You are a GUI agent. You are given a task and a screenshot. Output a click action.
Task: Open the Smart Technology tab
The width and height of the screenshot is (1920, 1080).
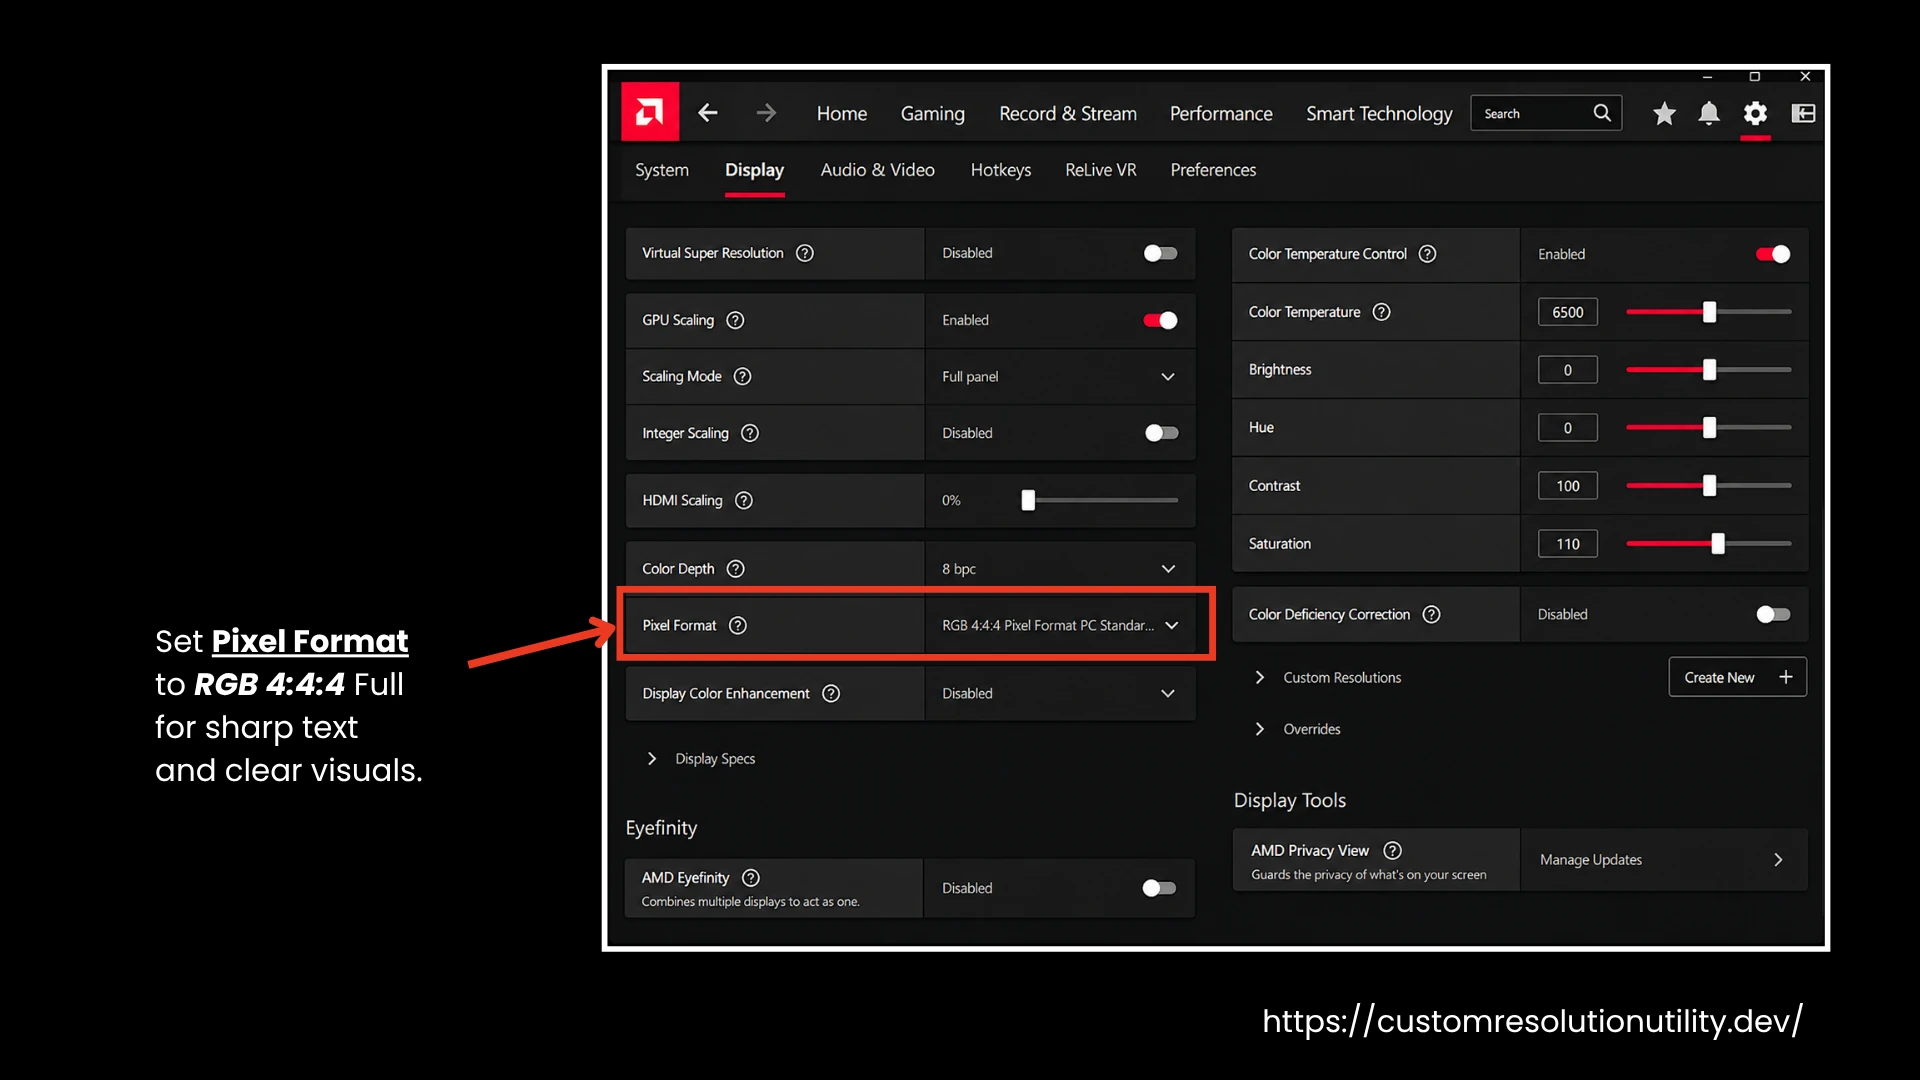[x=1379, y=114]
